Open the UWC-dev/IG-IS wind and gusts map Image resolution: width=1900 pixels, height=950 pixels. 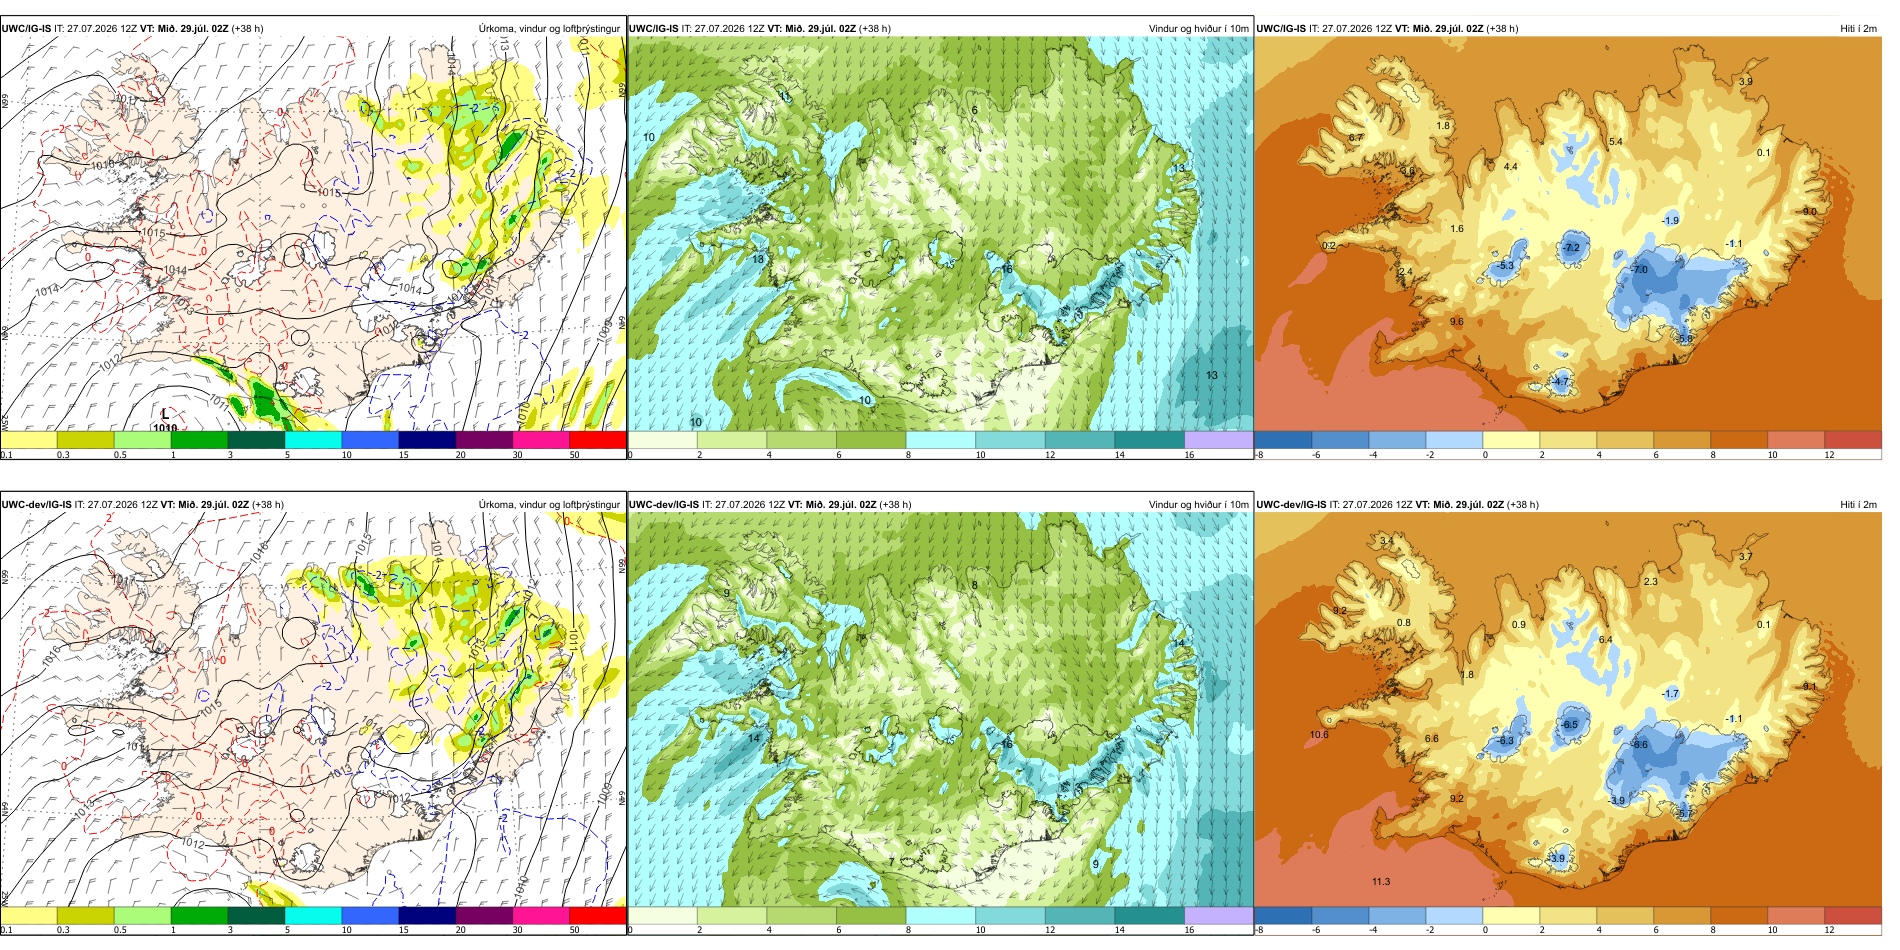940,710
